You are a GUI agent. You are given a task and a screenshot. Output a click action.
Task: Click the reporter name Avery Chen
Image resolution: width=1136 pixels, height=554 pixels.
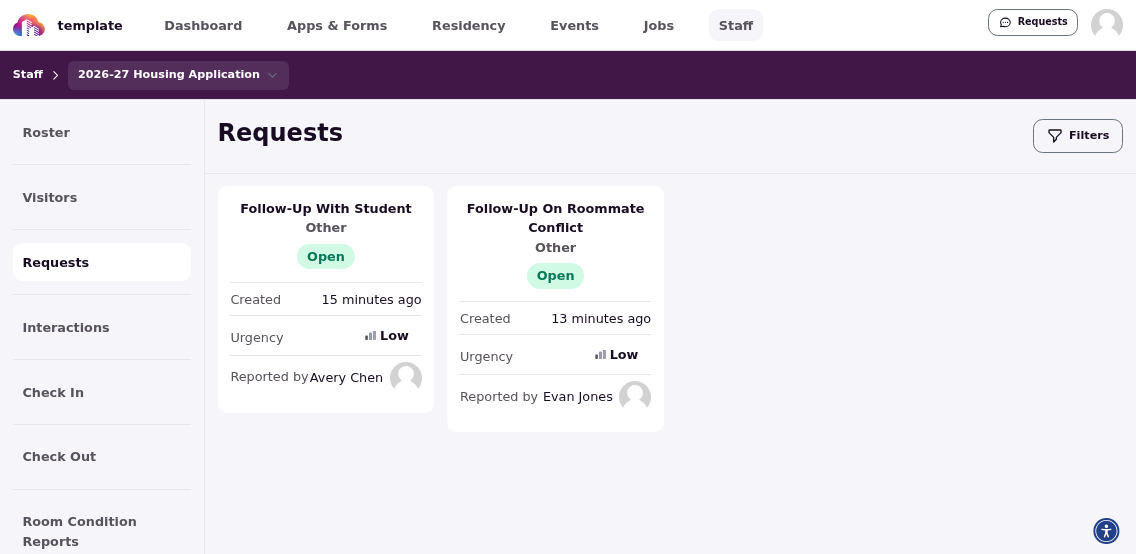click(346, 377)
